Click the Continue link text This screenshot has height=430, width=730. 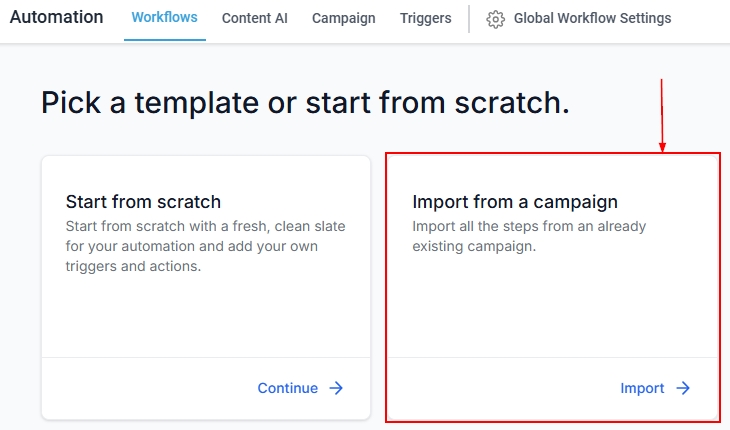(x=287, y=388)
